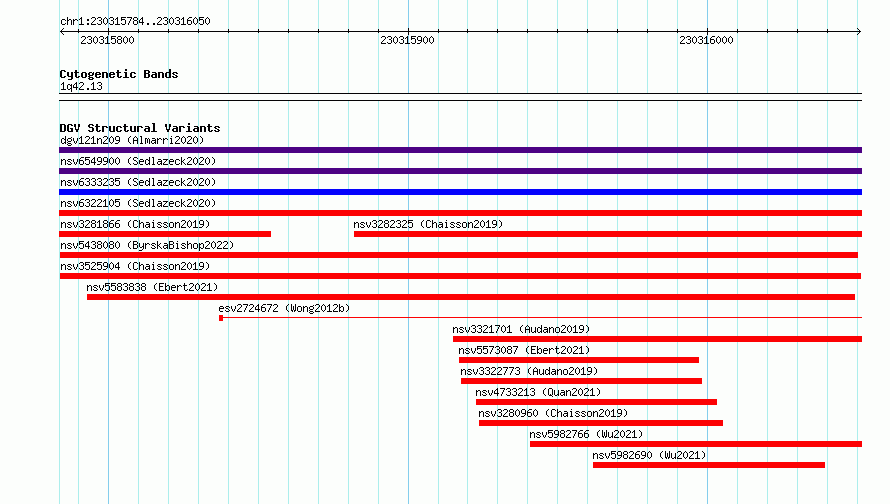Click the red bar under nsv5982690
890x504 pixels.
[x=709, y=465]
